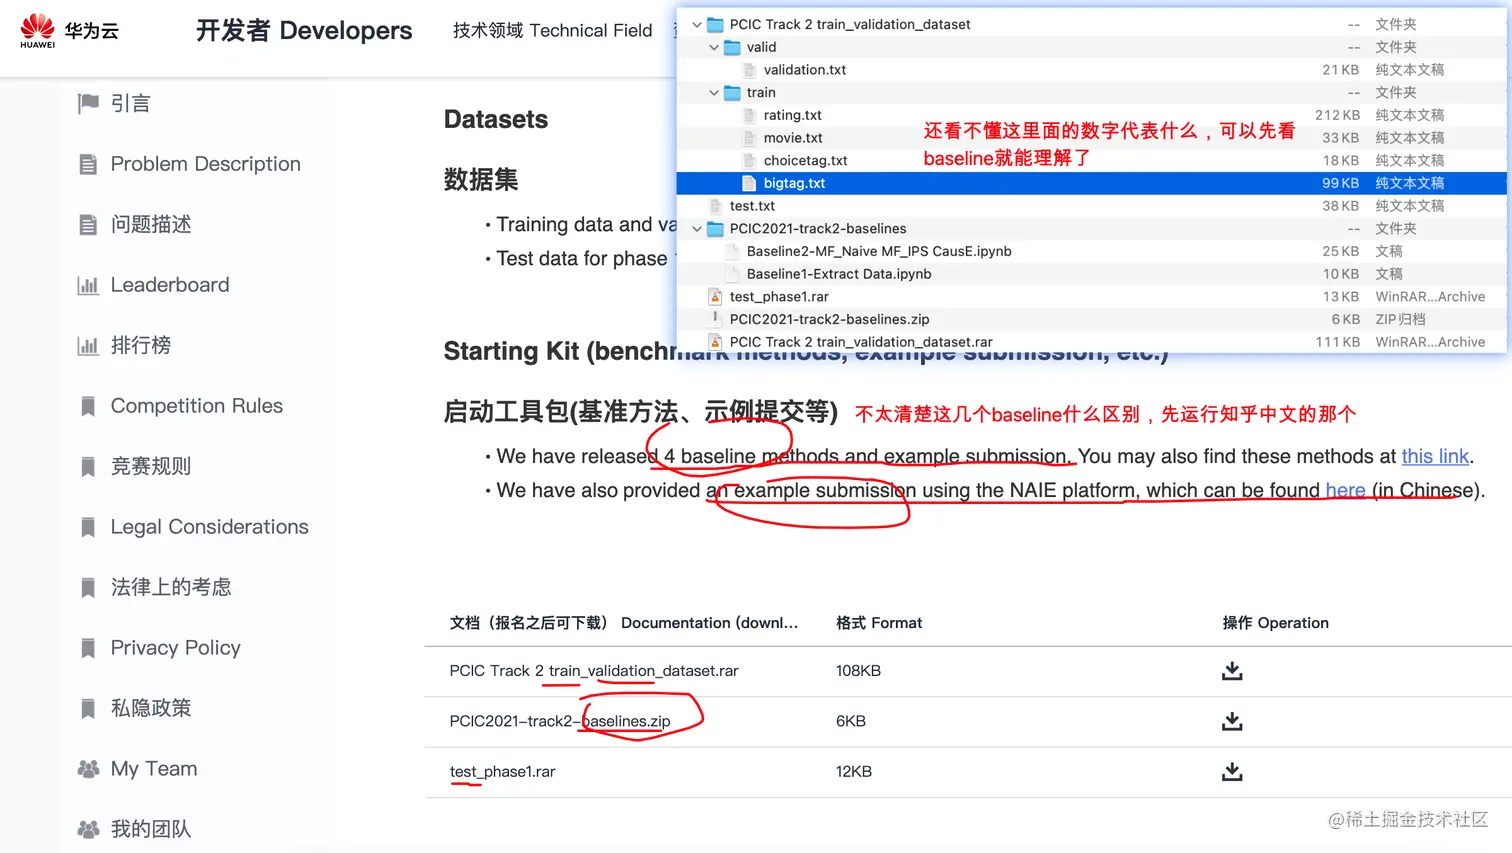Open 开发者 Developers section
Screen dimensions: 1512x853
[304, 31]
